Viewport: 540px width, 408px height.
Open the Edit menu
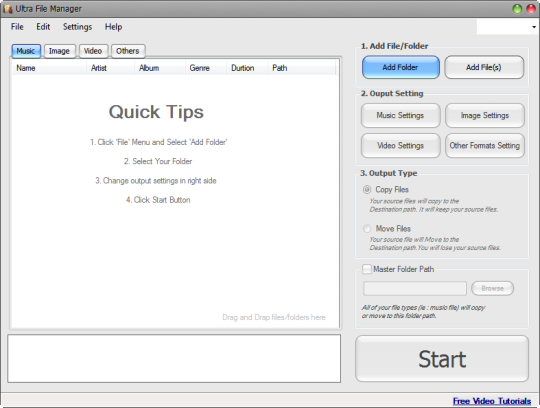43,27
